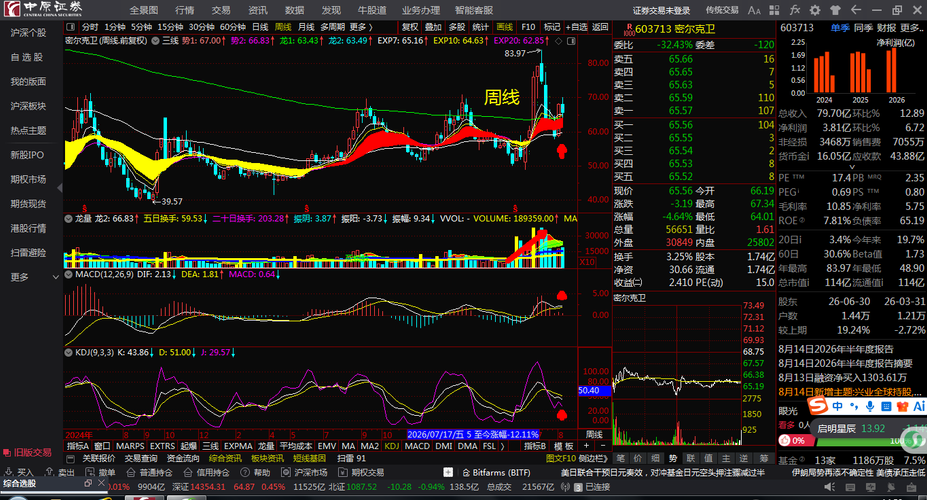Select 沪深个股 in left sidebar

click(28, 33)
